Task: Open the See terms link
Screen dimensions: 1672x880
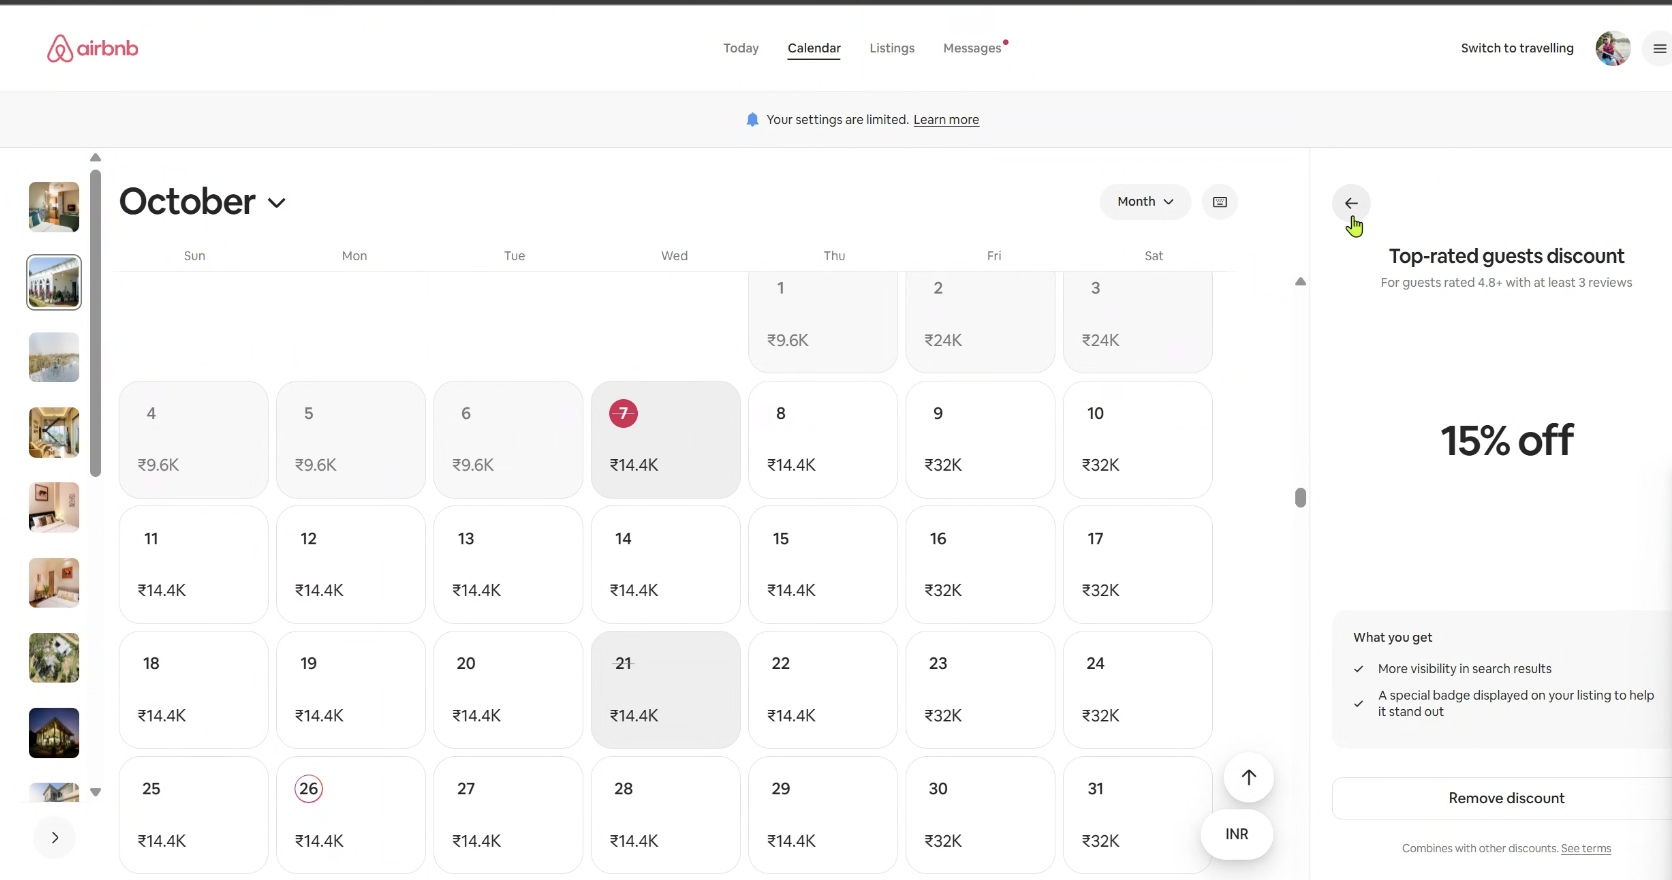Action: tap(1586, 849)
